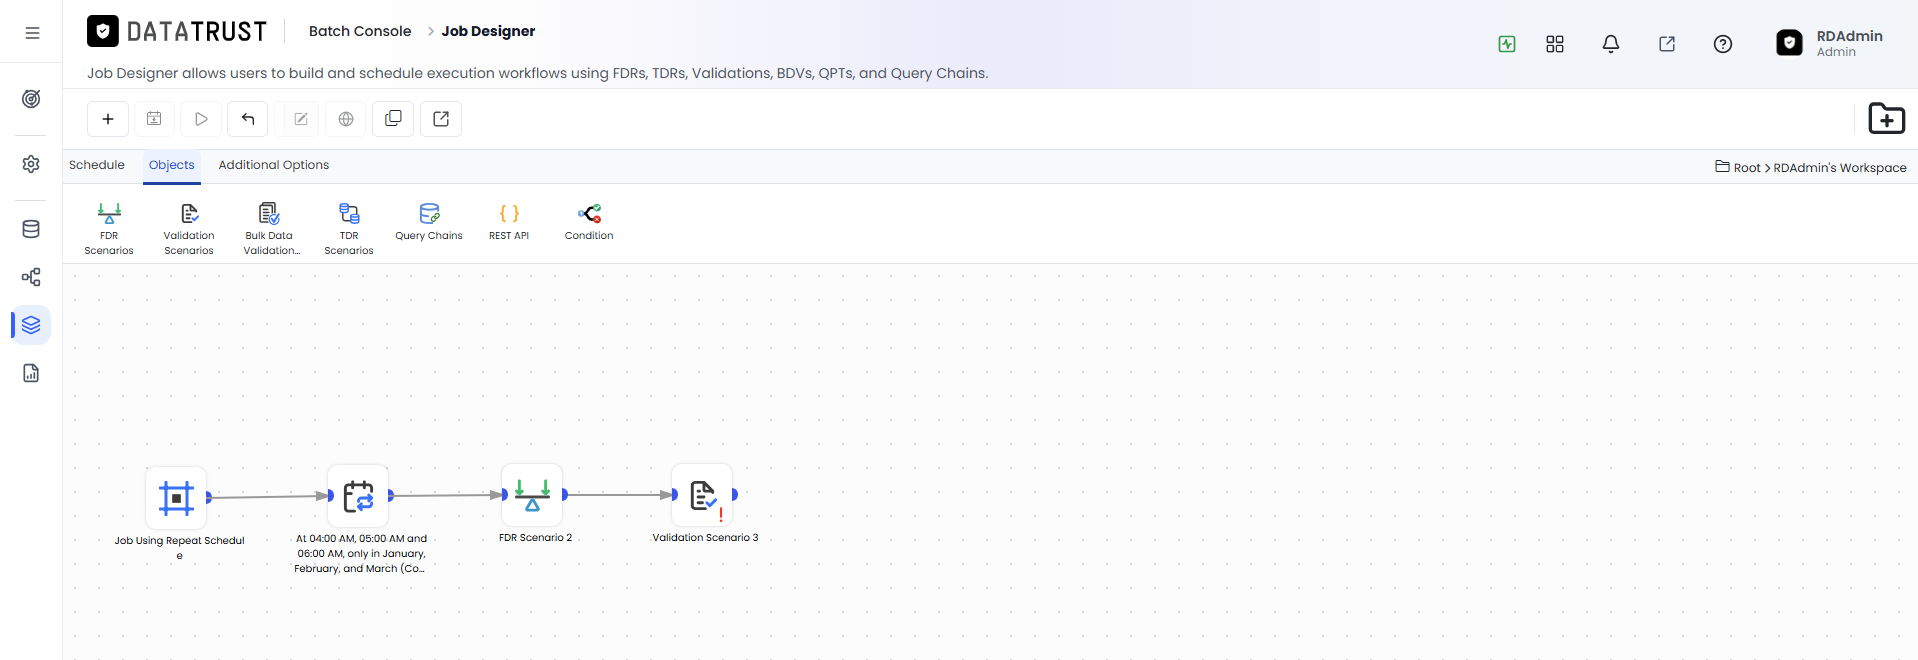Click the 'FDR Scenario 2' label
This screenshot has width=1918, height=660.
[x=536, y=538]
